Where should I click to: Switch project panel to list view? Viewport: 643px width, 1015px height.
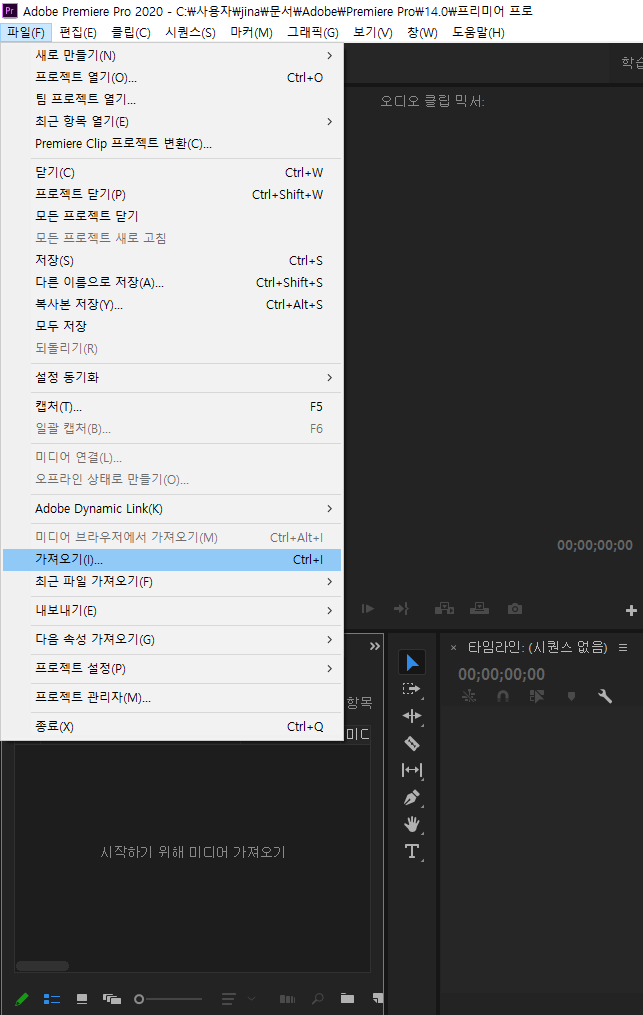point(52,999)
